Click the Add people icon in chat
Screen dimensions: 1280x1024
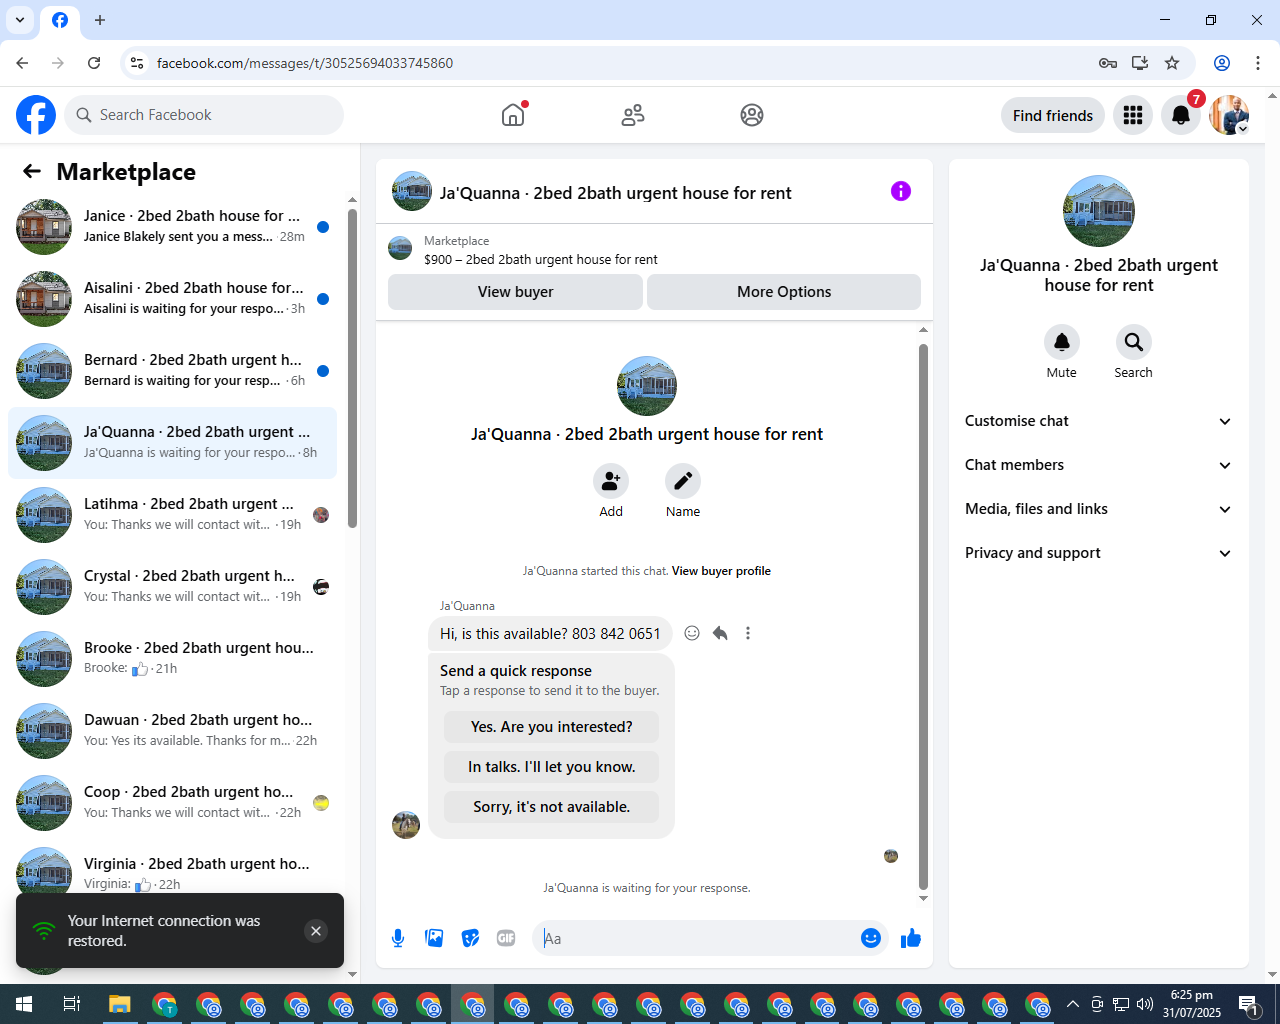click(611, 481)
